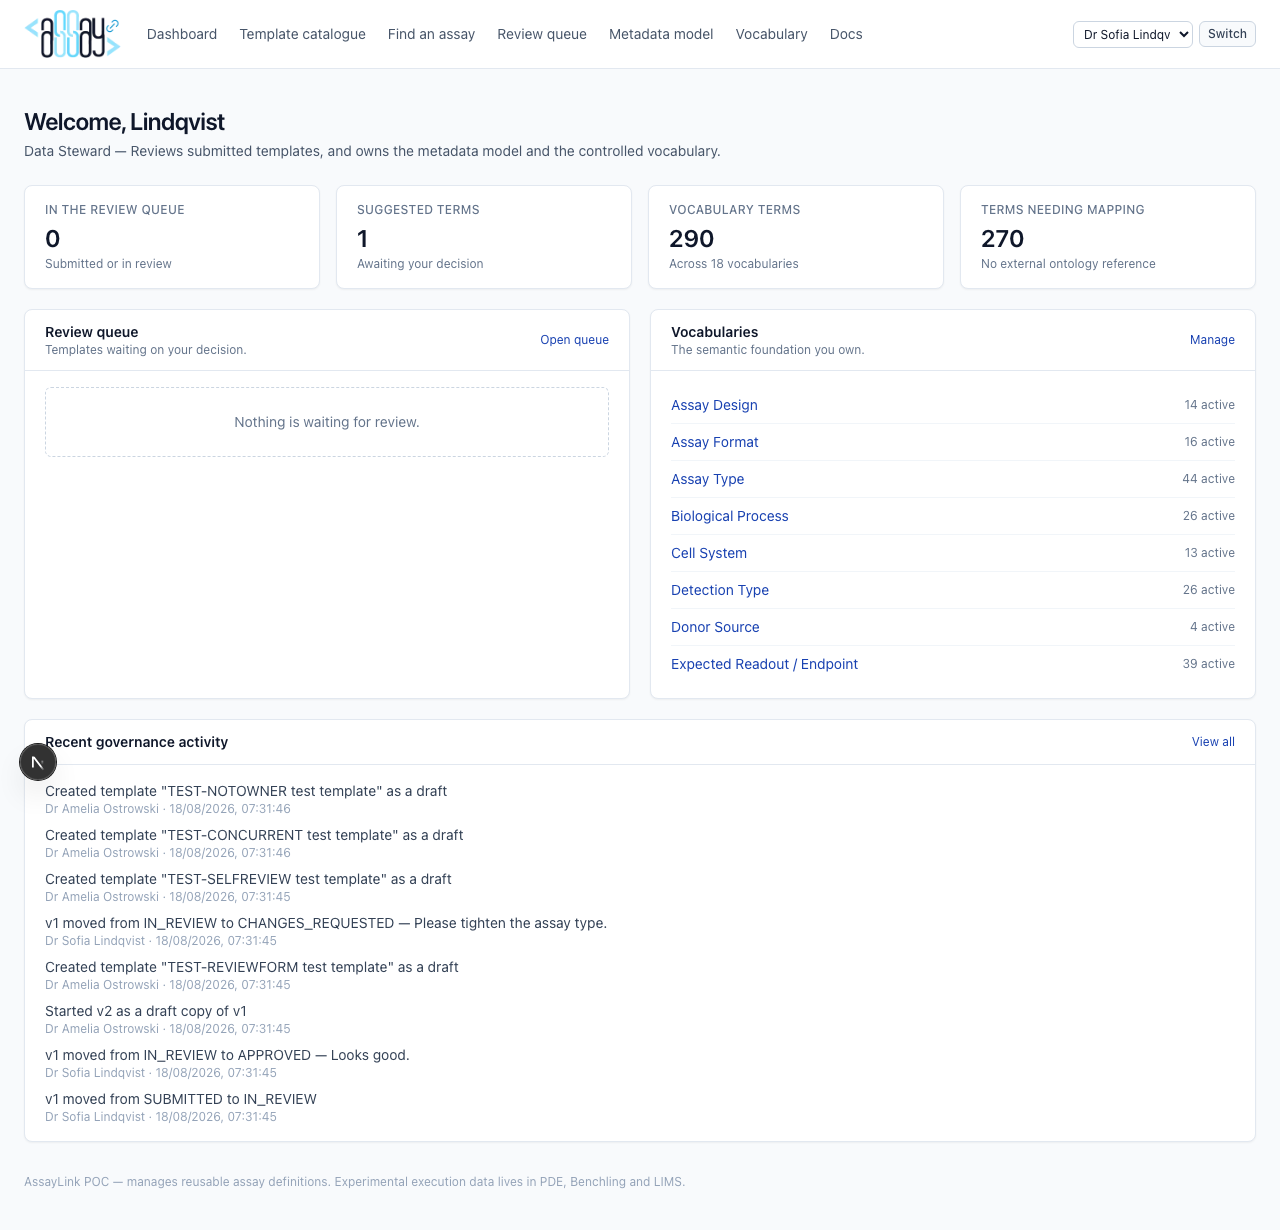Click the Welcome, Lindqvist heading
Screen dimensions: 1280x1230
tap(124, 122)
